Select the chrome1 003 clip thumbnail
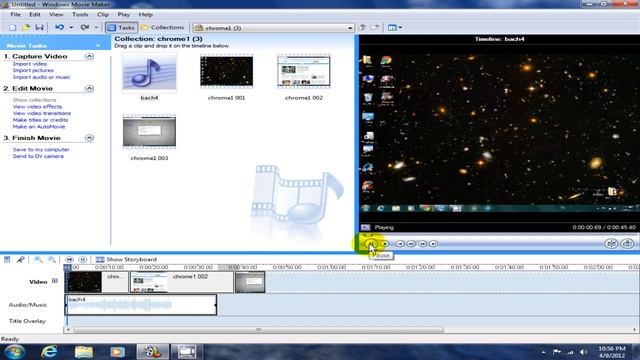 tap(149, 132)
